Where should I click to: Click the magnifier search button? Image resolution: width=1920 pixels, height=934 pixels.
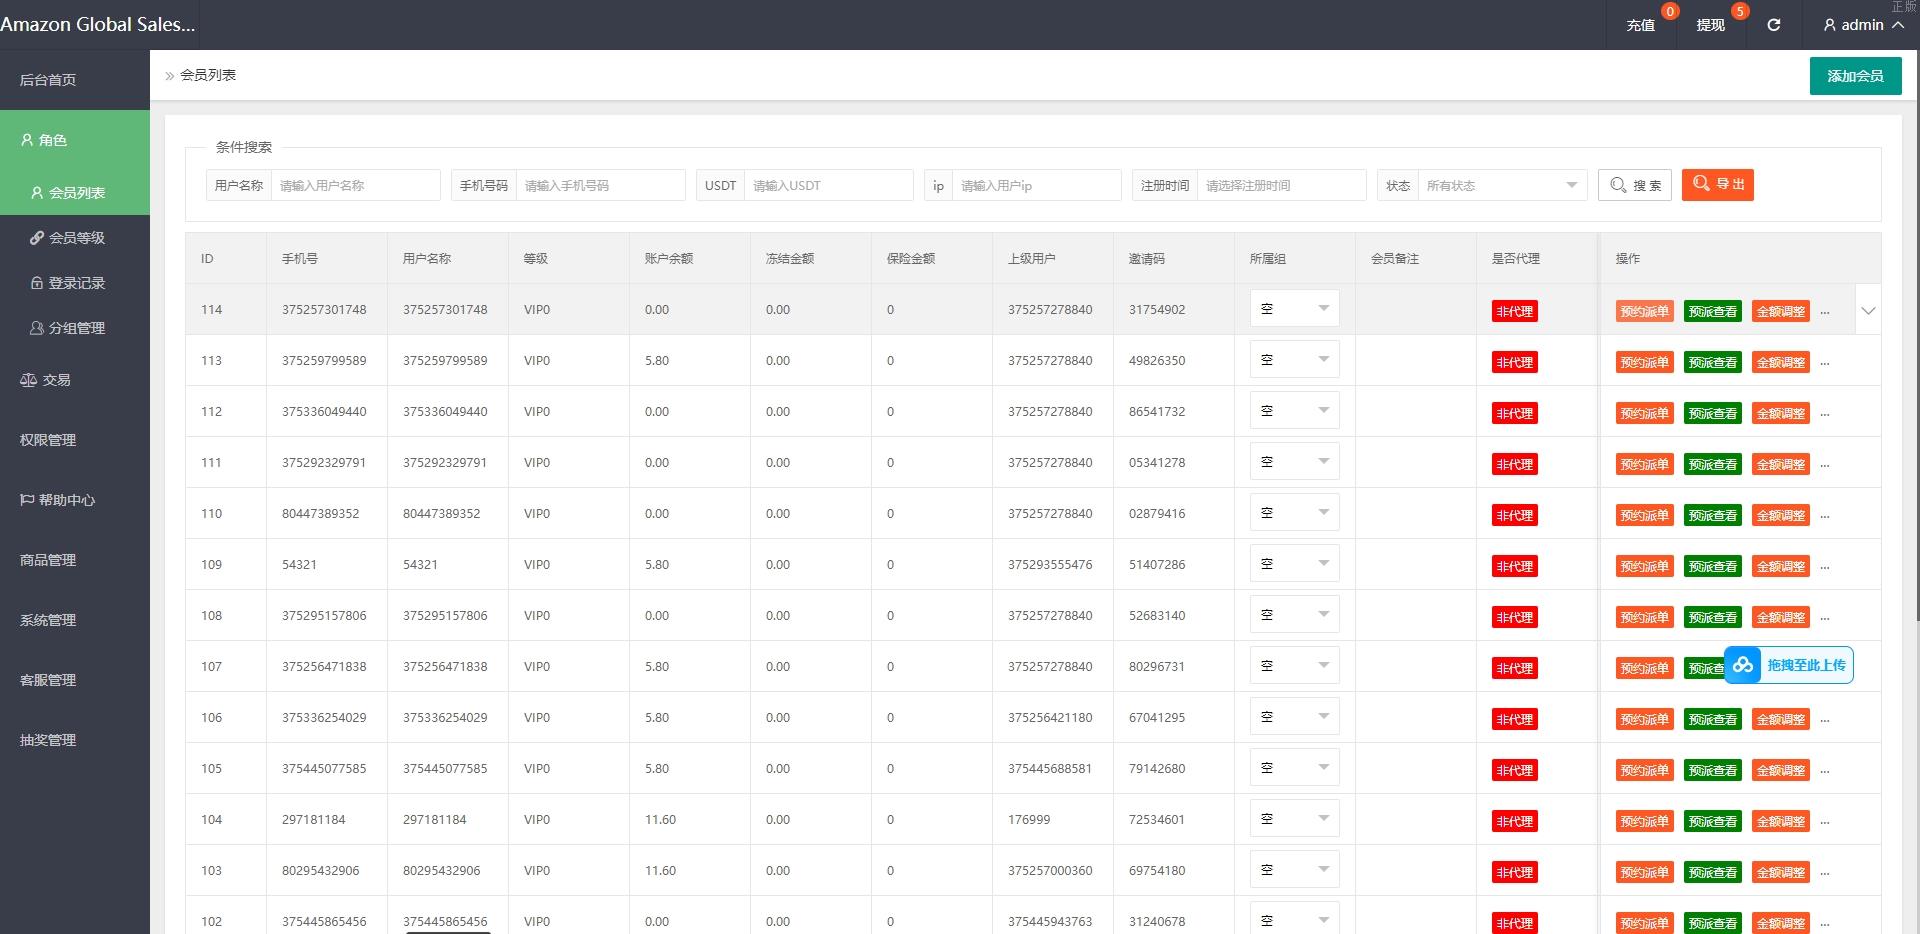point(1634,185)
